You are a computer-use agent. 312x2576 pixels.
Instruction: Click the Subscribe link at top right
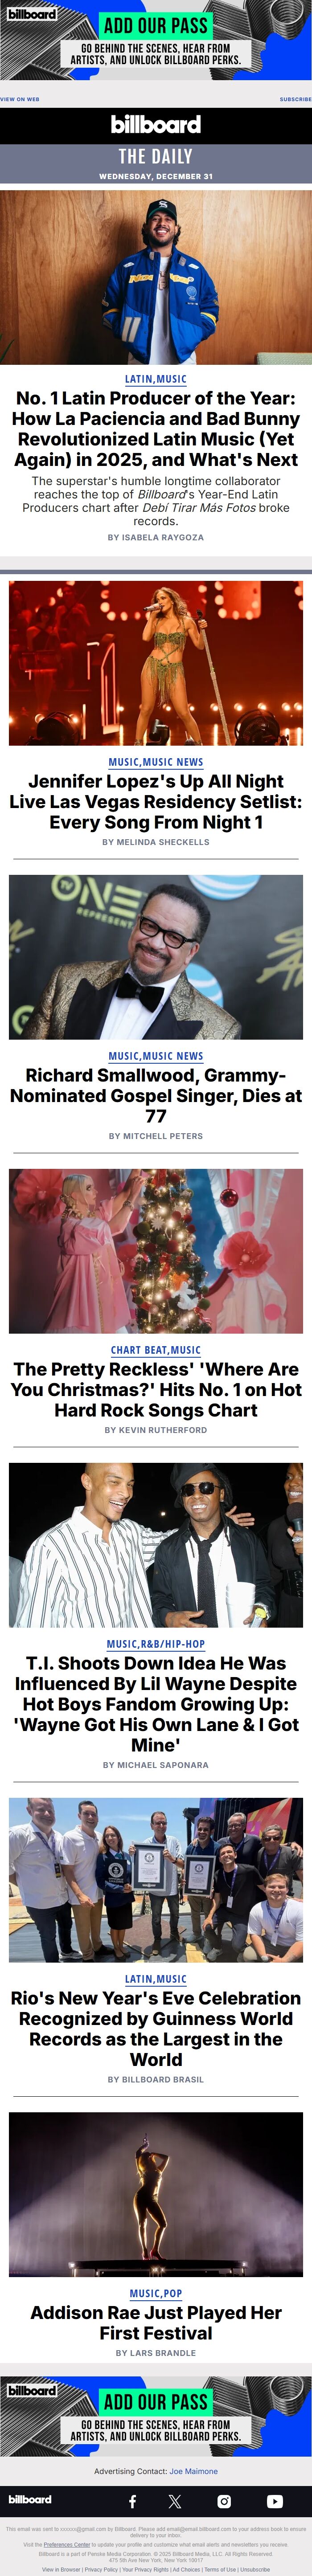295,99
